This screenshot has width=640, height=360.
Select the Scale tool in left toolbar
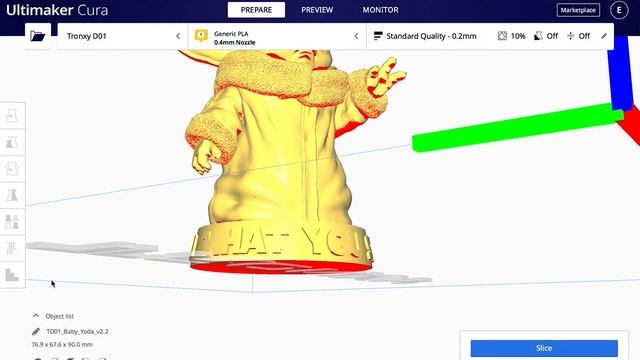click(x=12, y=142)
